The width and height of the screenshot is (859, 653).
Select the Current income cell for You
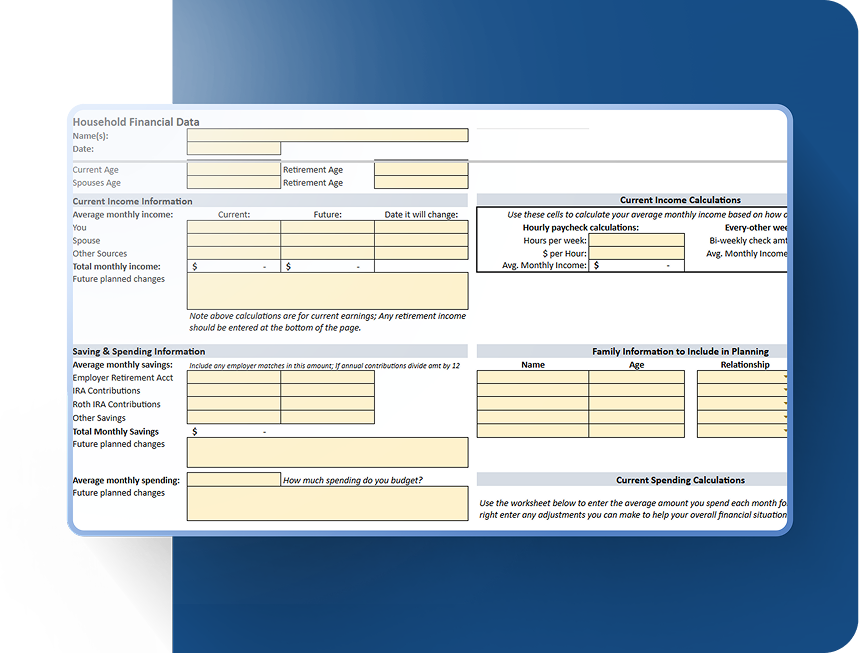point(233,228)
